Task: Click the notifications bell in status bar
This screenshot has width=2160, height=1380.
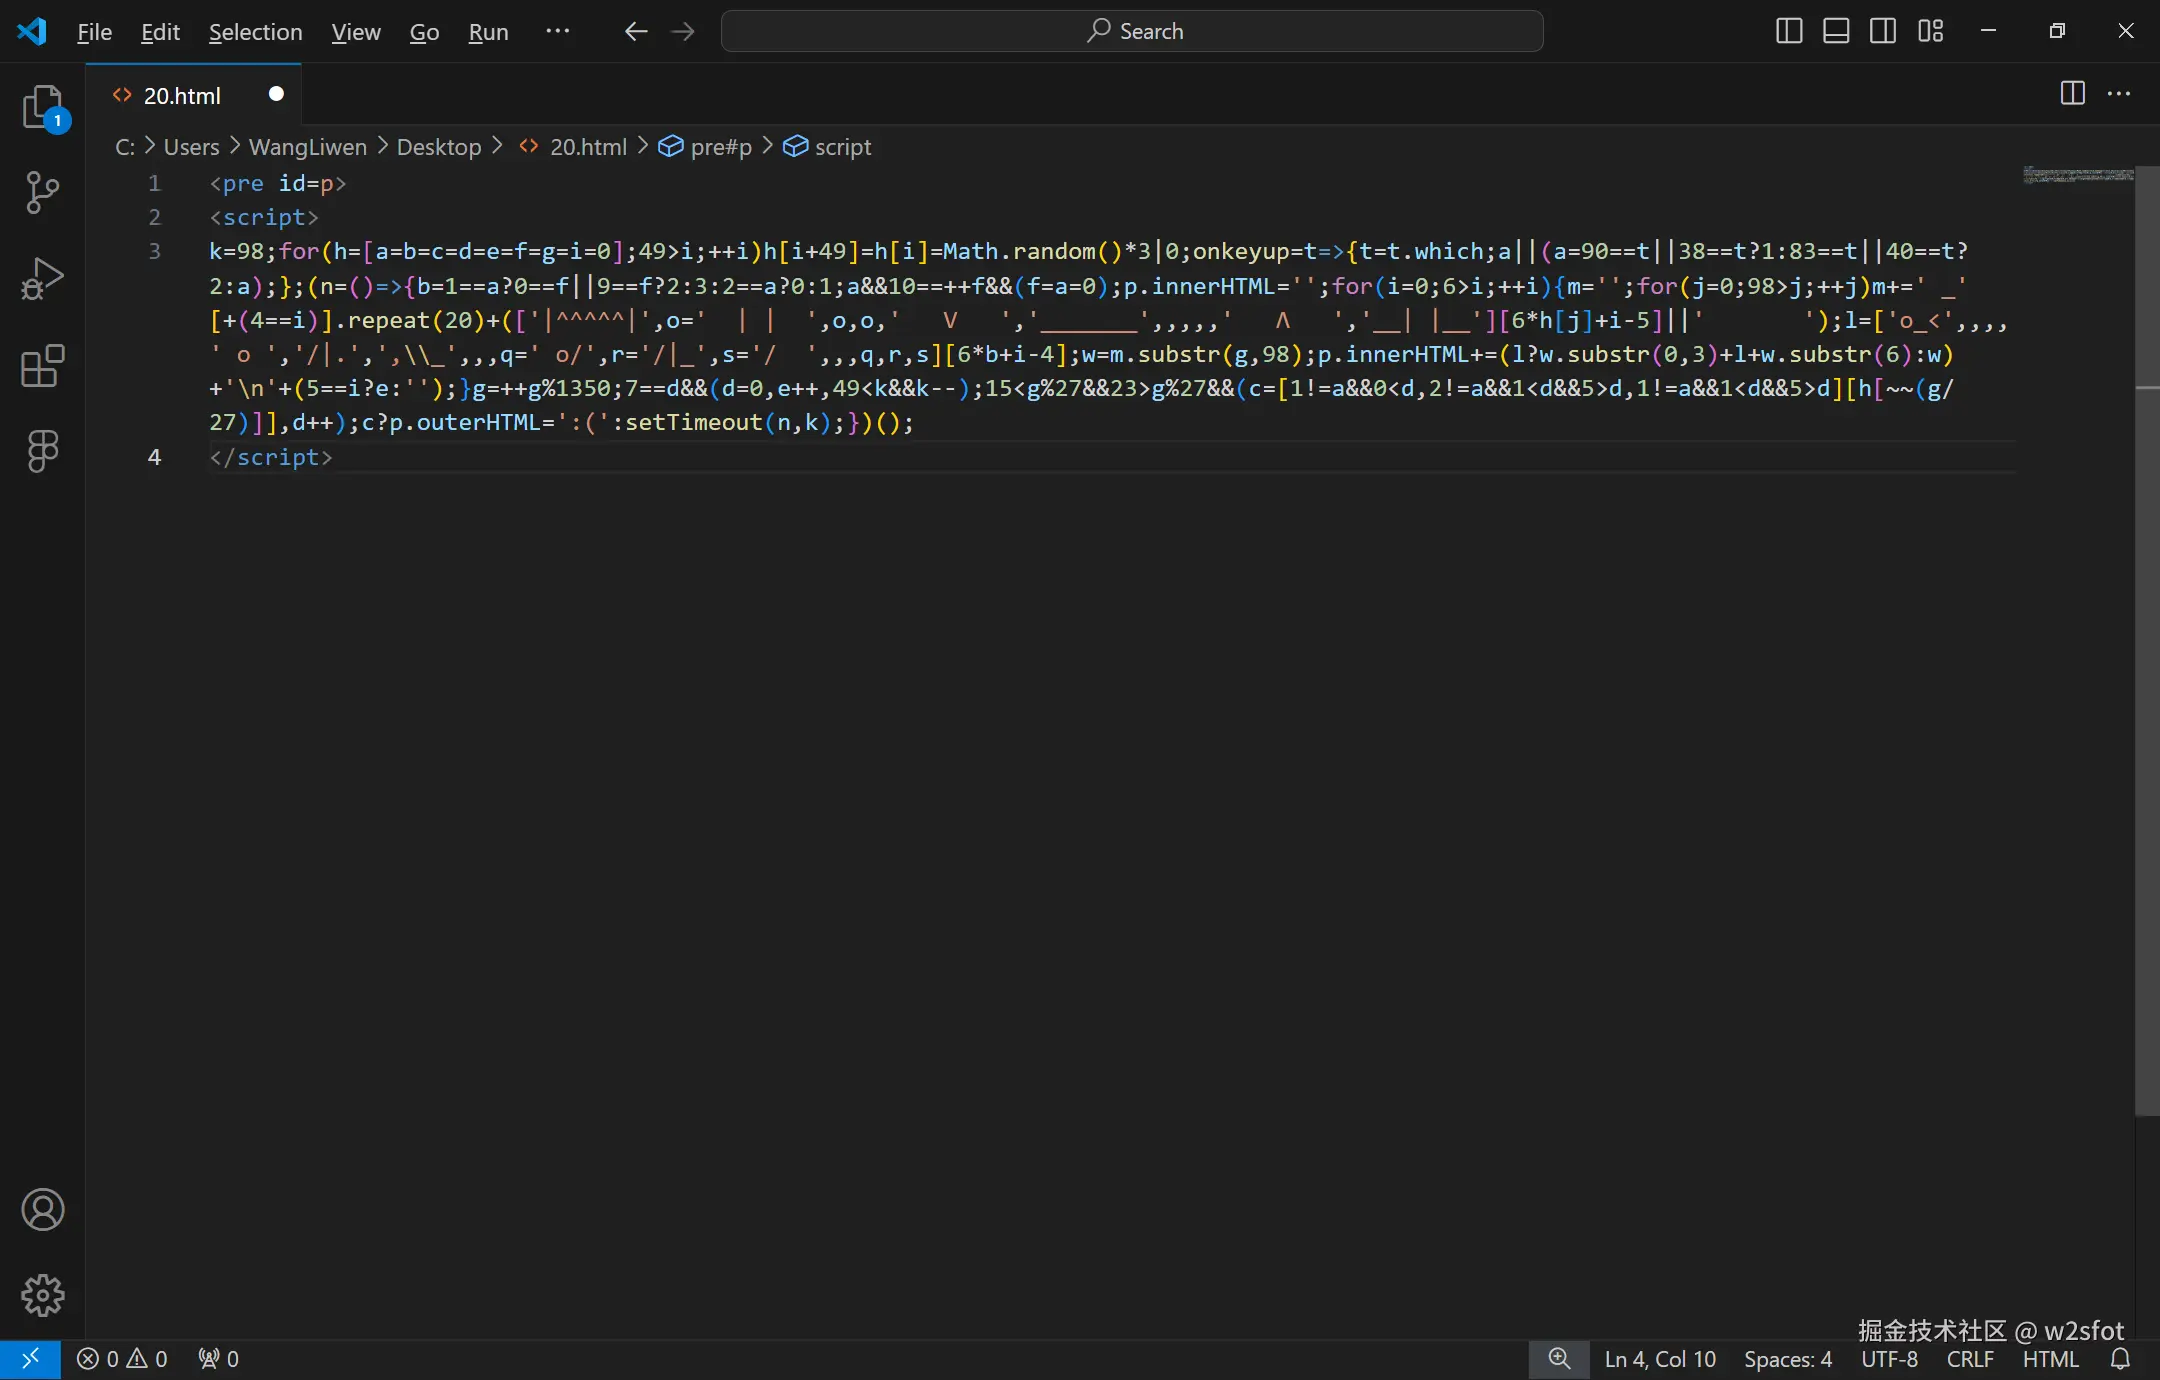Action: pyautogui.click(x=2120, y=1359)
